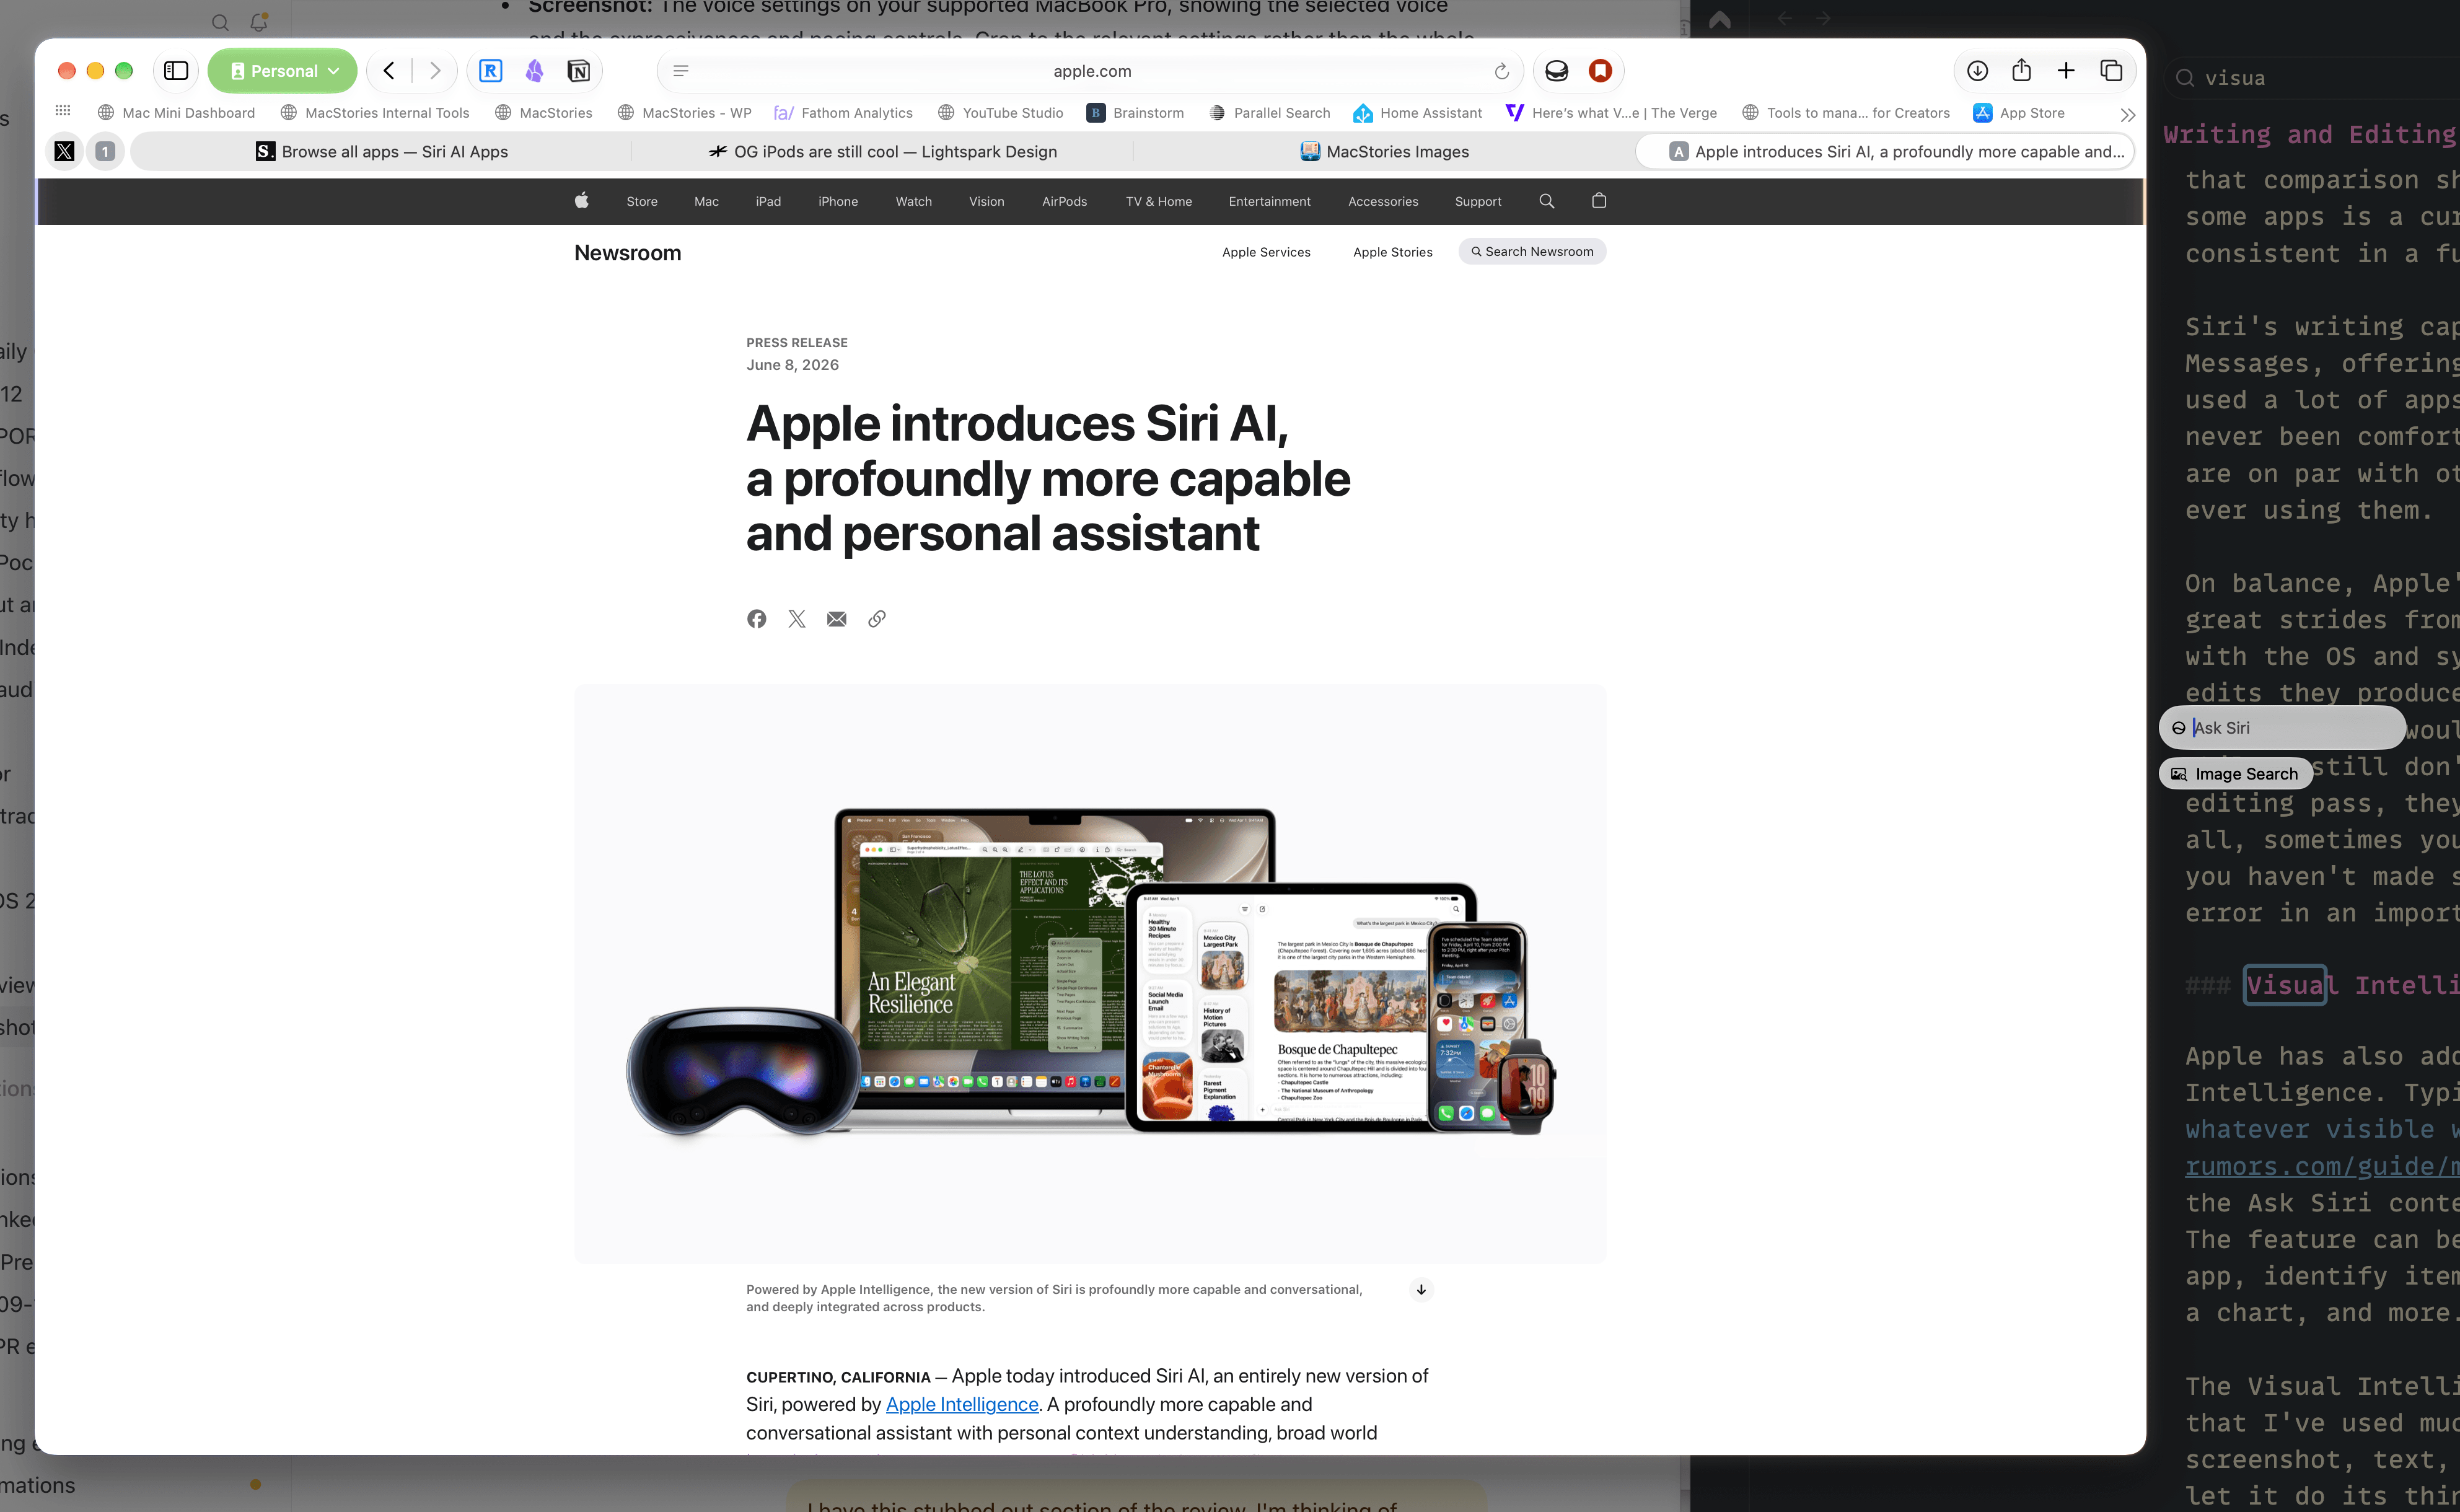Click the Siri AI devices hero image
Image resolution: width=2460 pixels, height=1512 pixels.
(x=1090, y=973)
